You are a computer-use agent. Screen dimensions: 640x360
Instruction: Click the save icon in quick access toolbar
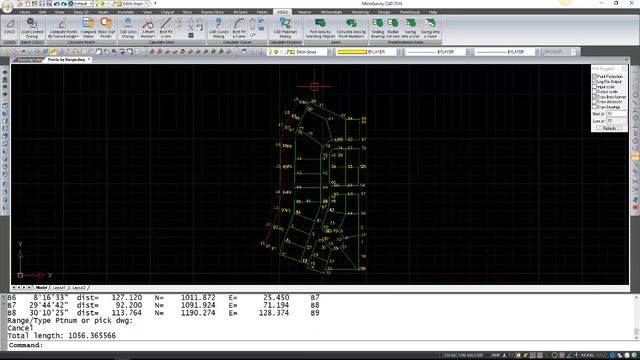41,4
